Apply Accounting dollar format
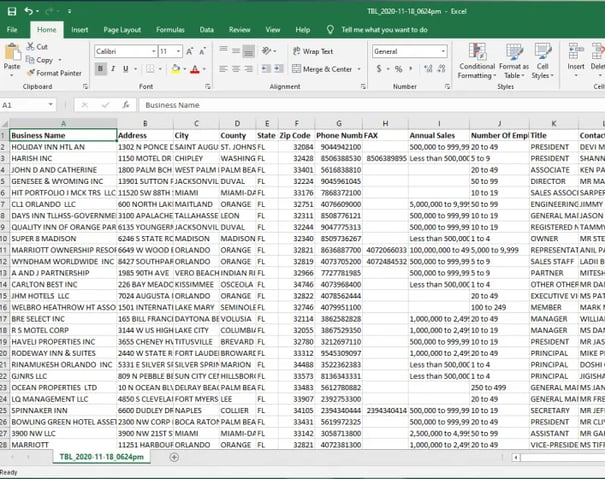Screen dimensions: 605x479 [379, 69]
